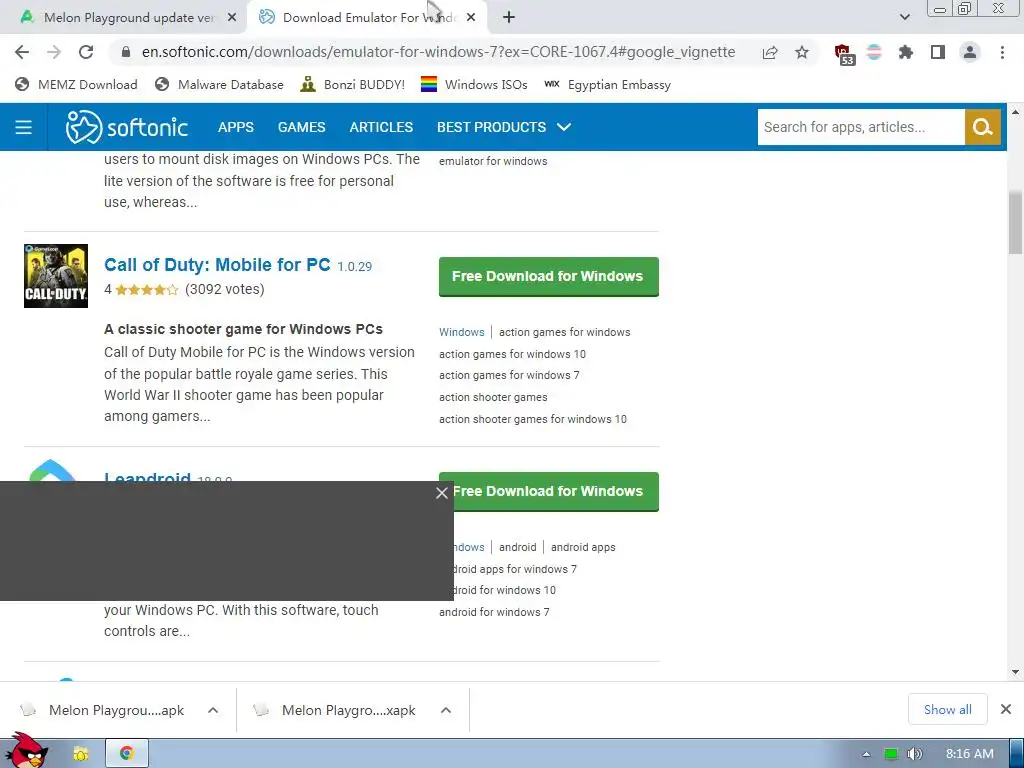
Task: Expand options for the .xapk download
Action: tap(446, 710)
